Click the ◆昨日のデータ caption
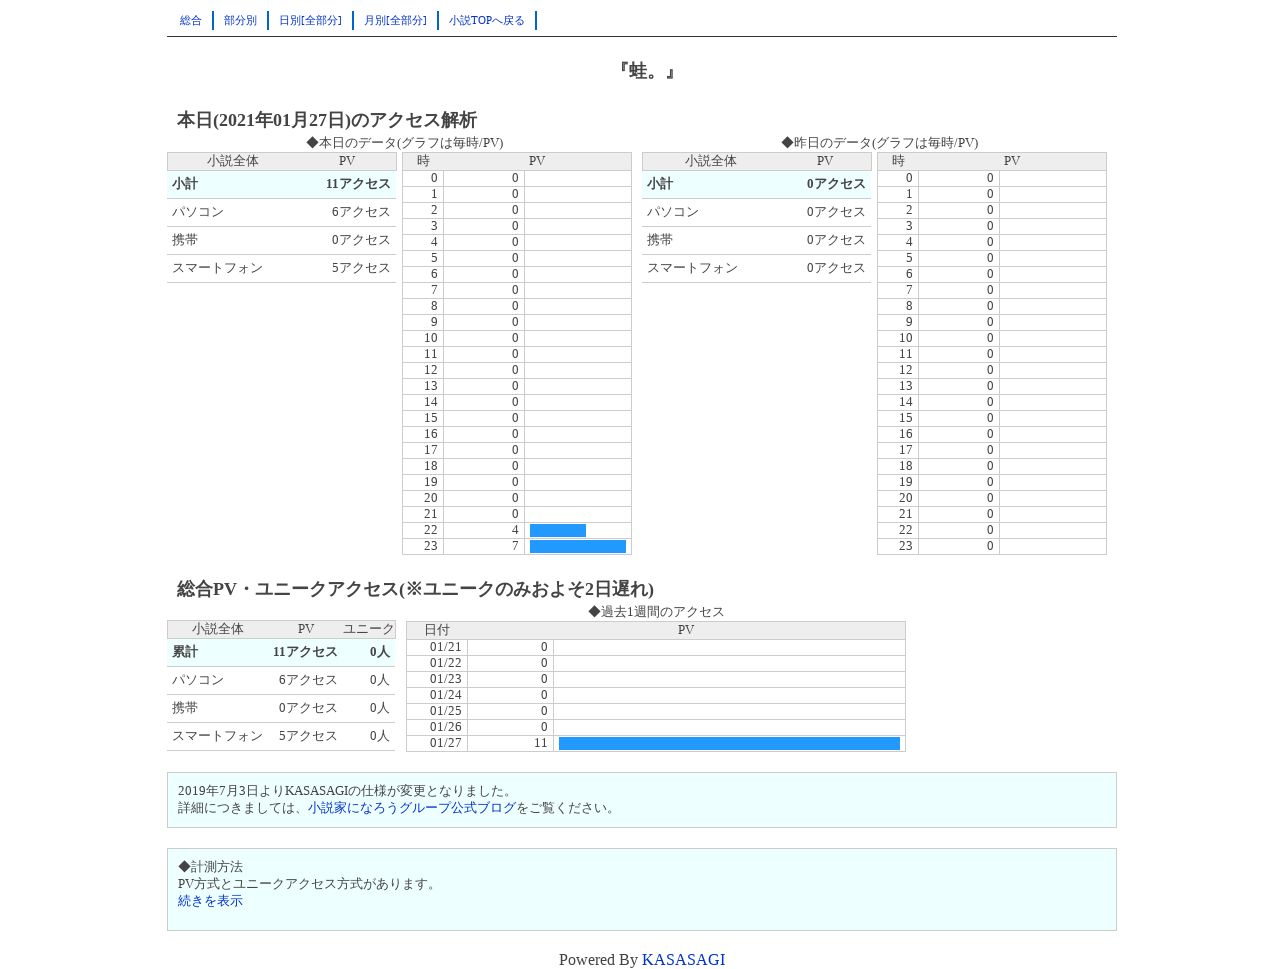Screen dimensions: 1284x969 880,143
